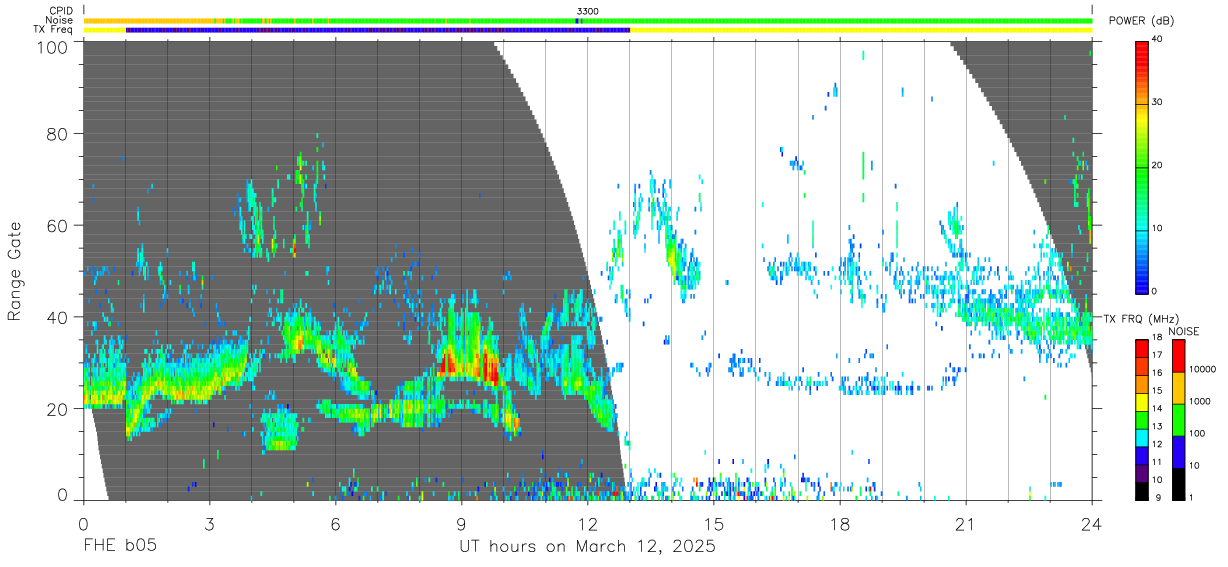Image resolution: width=1228 pixels, height=567 pixels.
Task: Click the red top segment of POWER color bar
Action: (1143, 58)
